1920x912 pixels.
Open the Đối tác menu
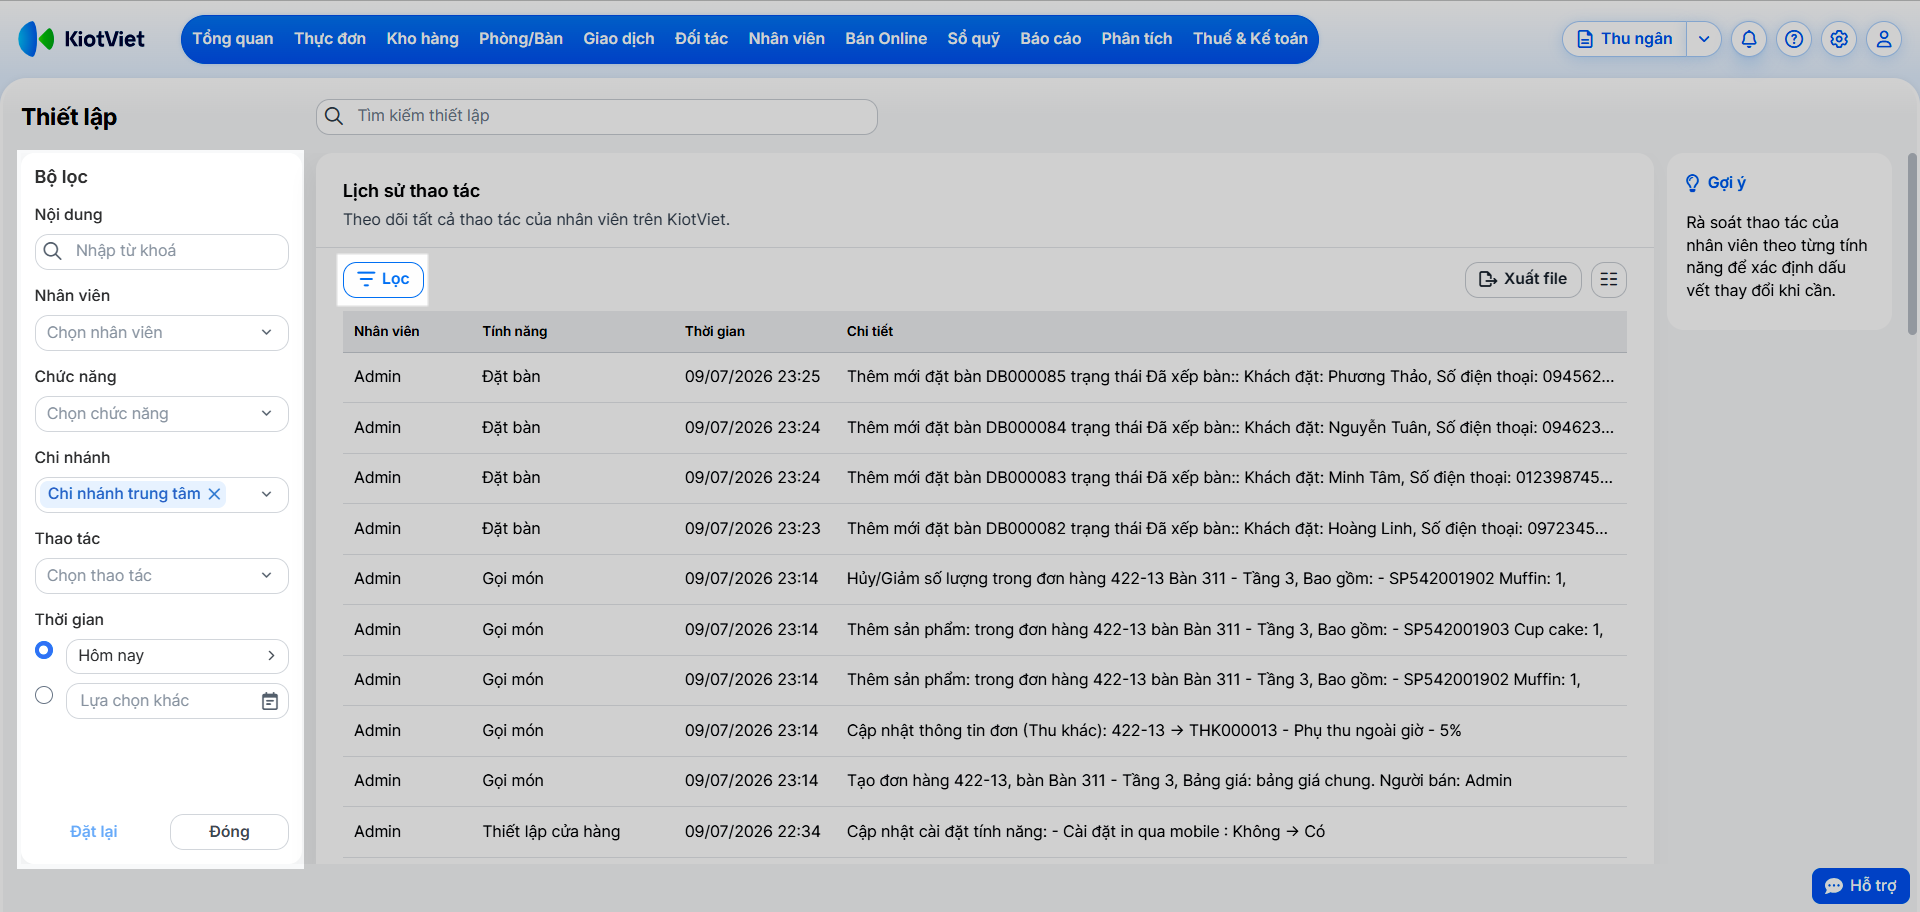click(701, 39)
